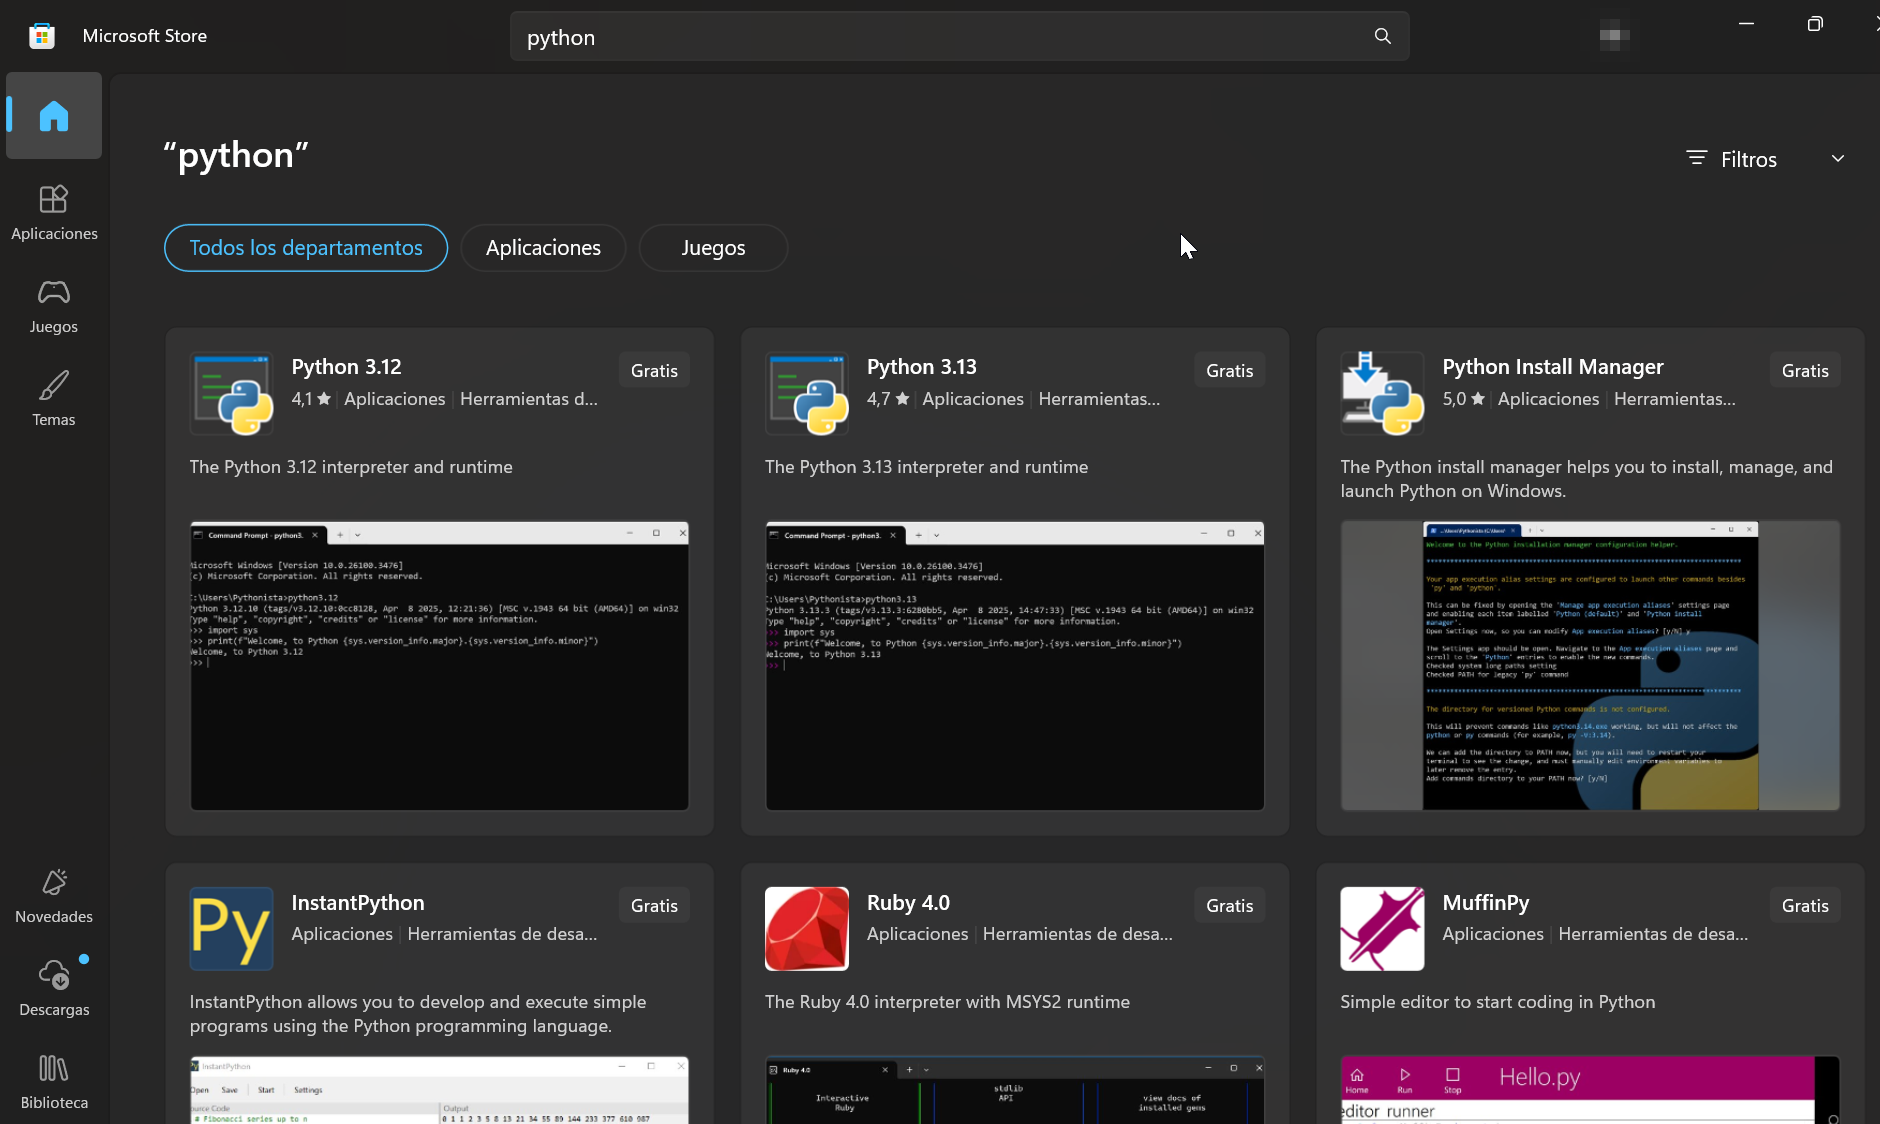Click the InstantPython app icon
This screenshot has height=1124, width=1880.
tap(232, 929)
